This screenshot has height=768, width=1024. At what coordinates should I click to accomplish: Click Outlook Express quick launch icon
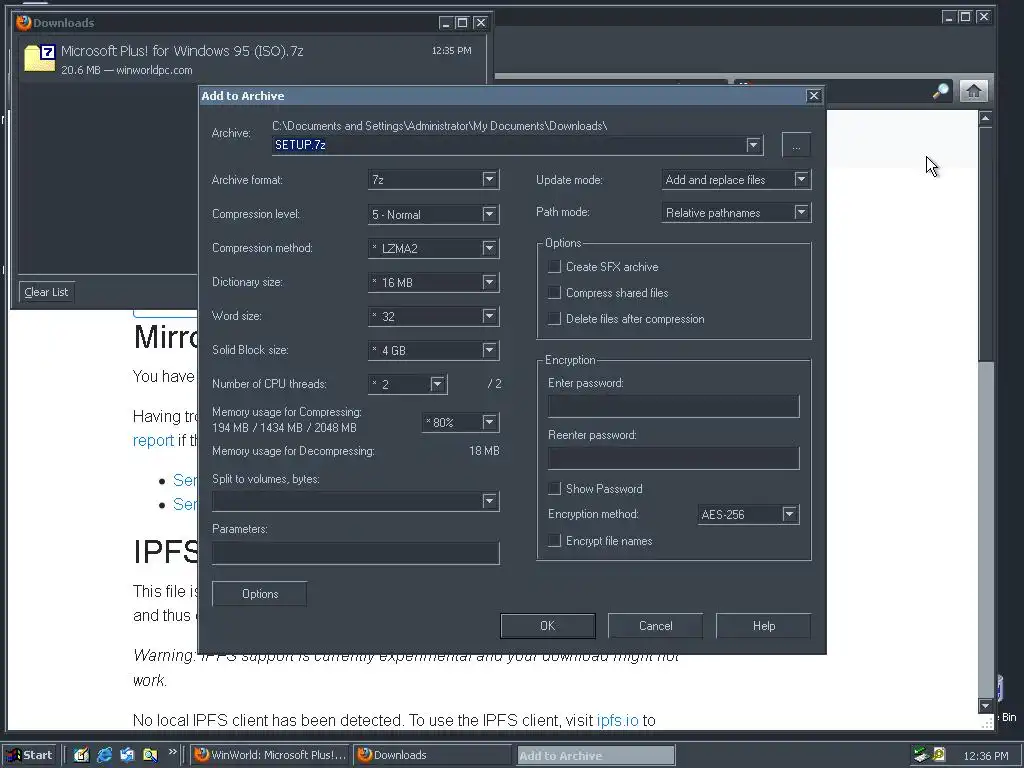(127, 755)
